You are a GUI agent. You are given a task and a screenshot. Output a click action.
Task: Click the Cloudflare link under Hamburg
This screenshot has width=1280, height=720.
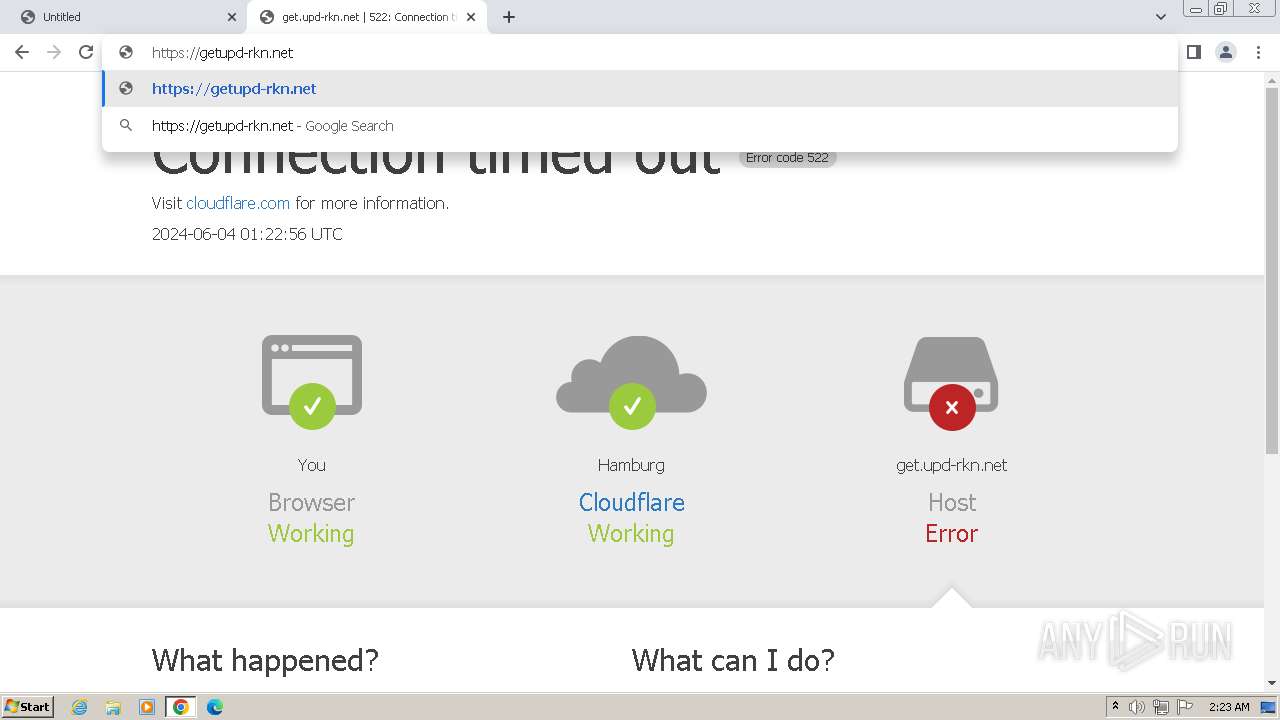[x=631, y=502]
